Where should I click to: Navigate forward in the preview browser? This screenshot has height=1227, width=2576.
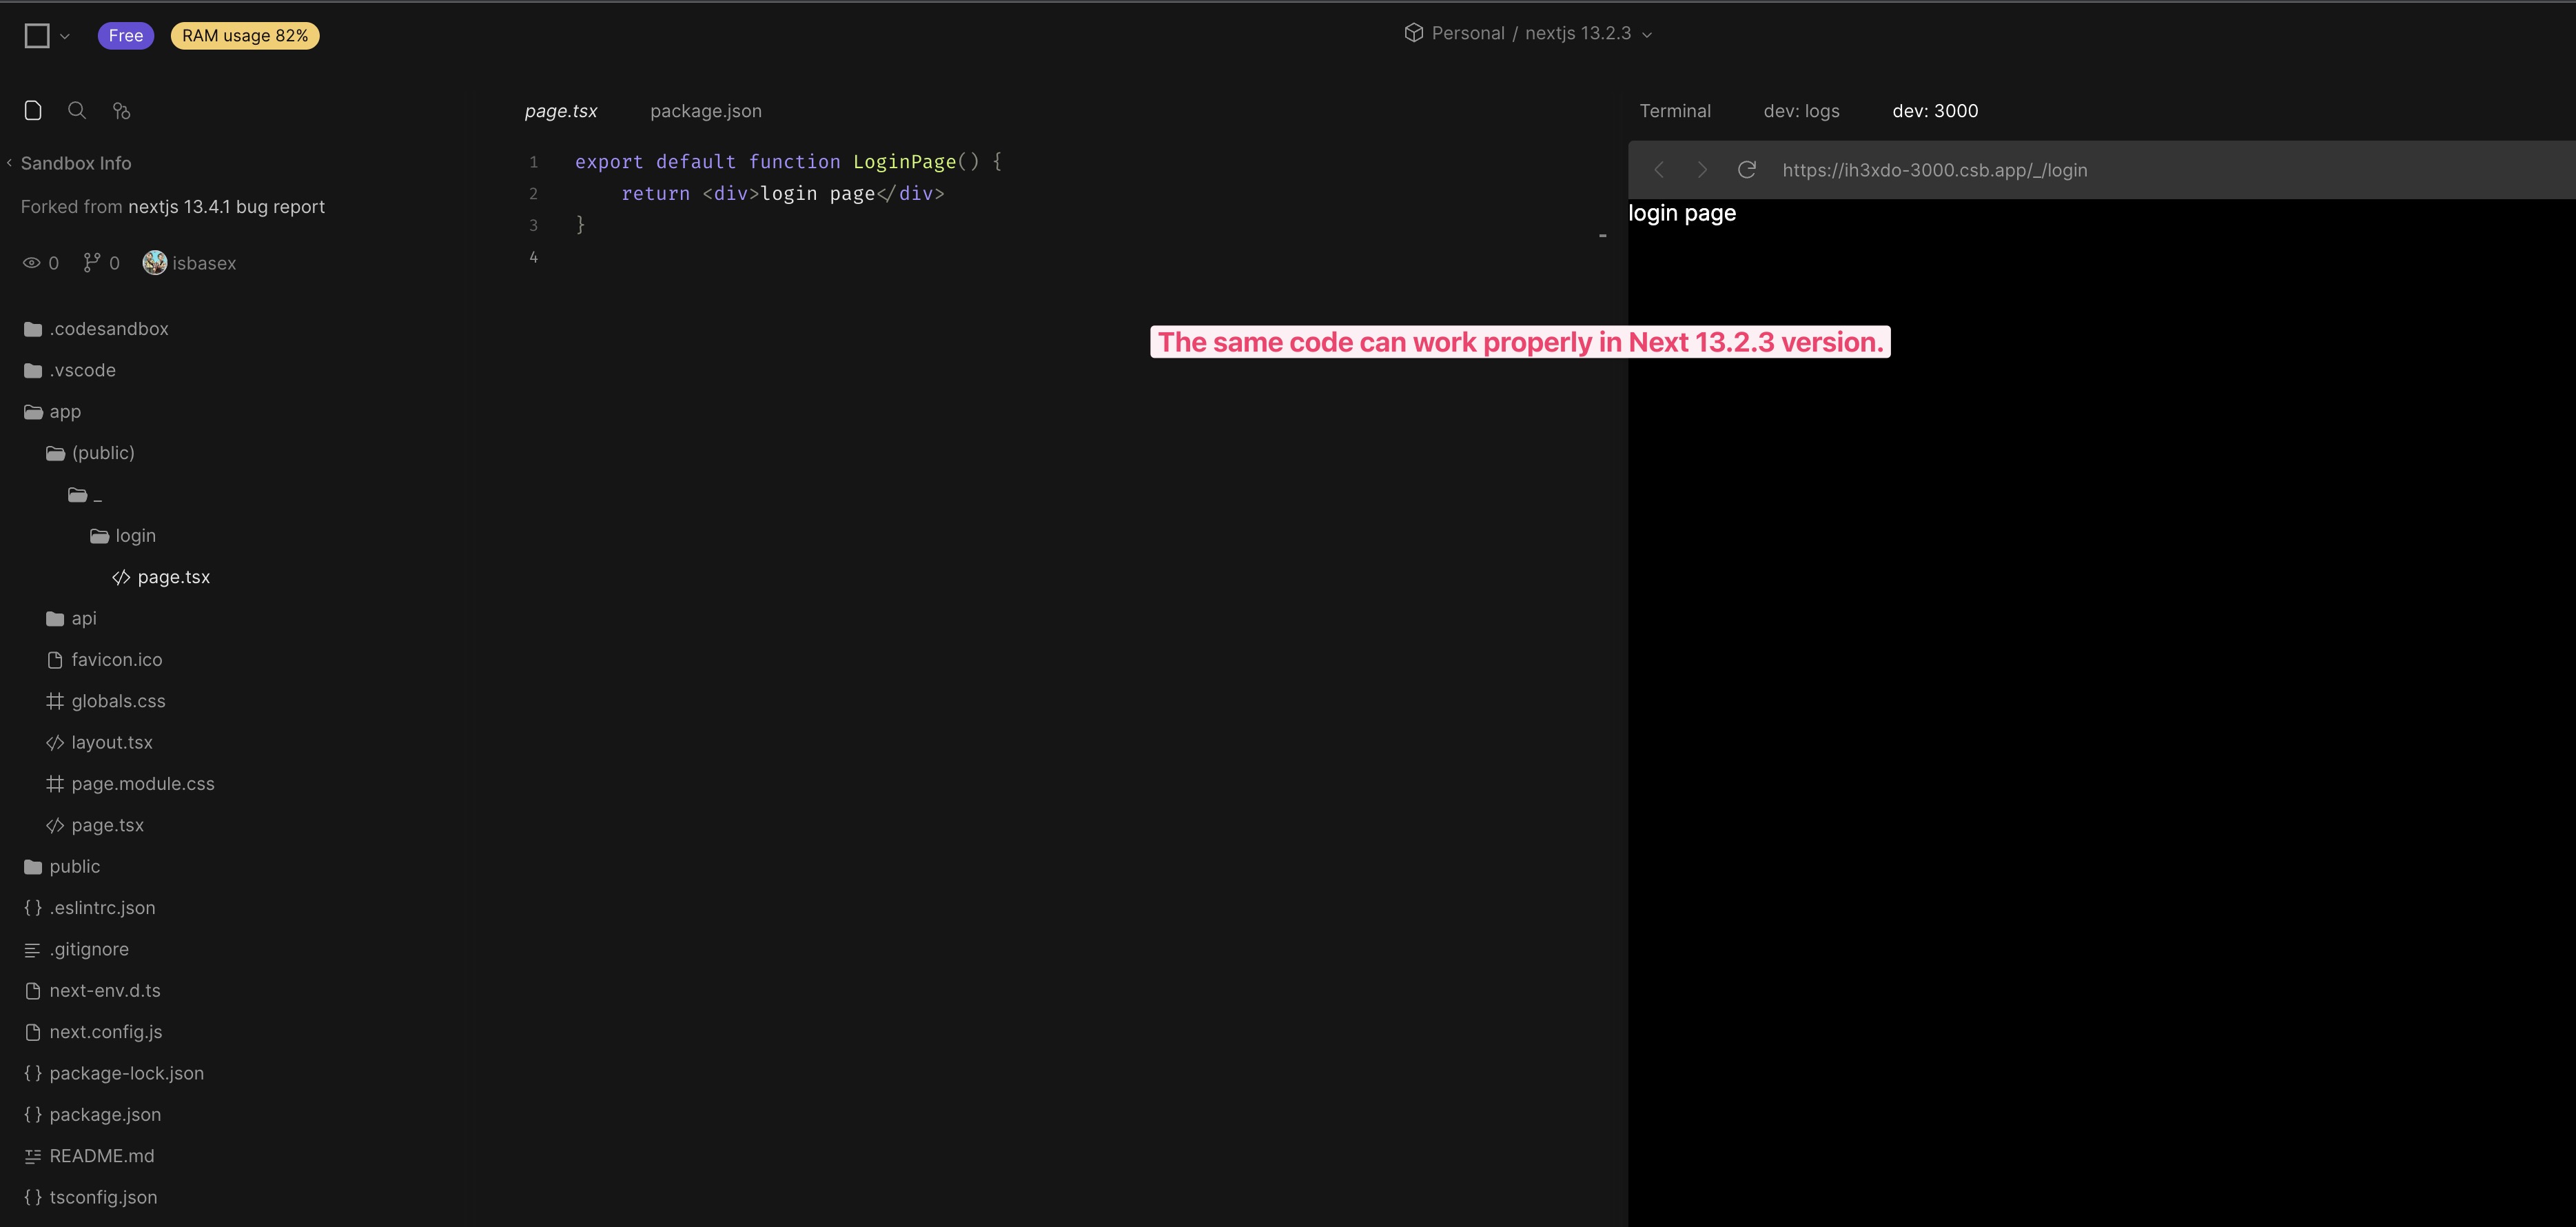pyautogui.click(x=1702, y=170)
